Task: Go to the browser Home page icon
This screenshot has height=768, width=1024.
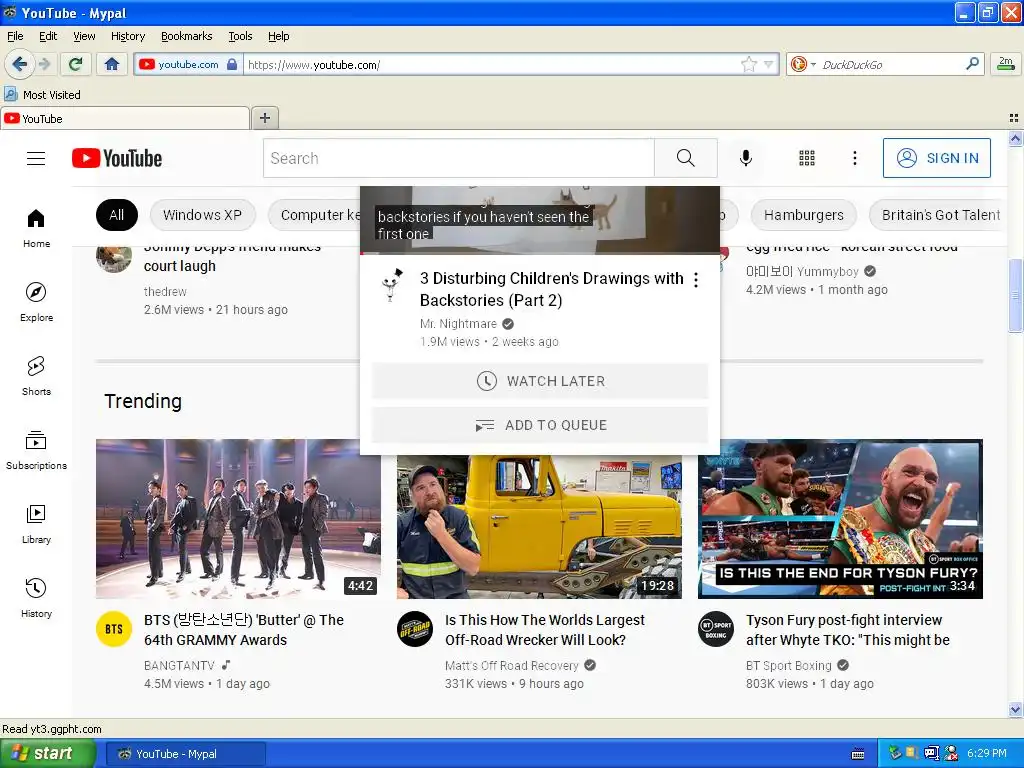Action: pos(112,64)
